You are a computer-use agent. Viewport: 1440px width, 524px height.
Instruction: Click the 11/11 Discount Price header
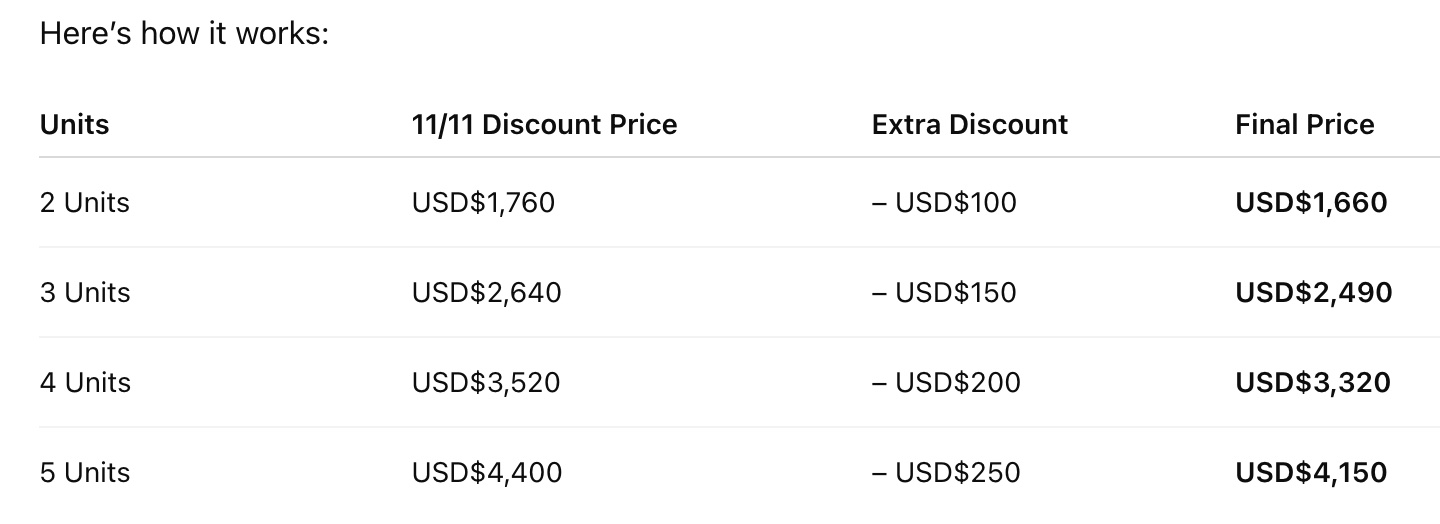click(544, 125)
